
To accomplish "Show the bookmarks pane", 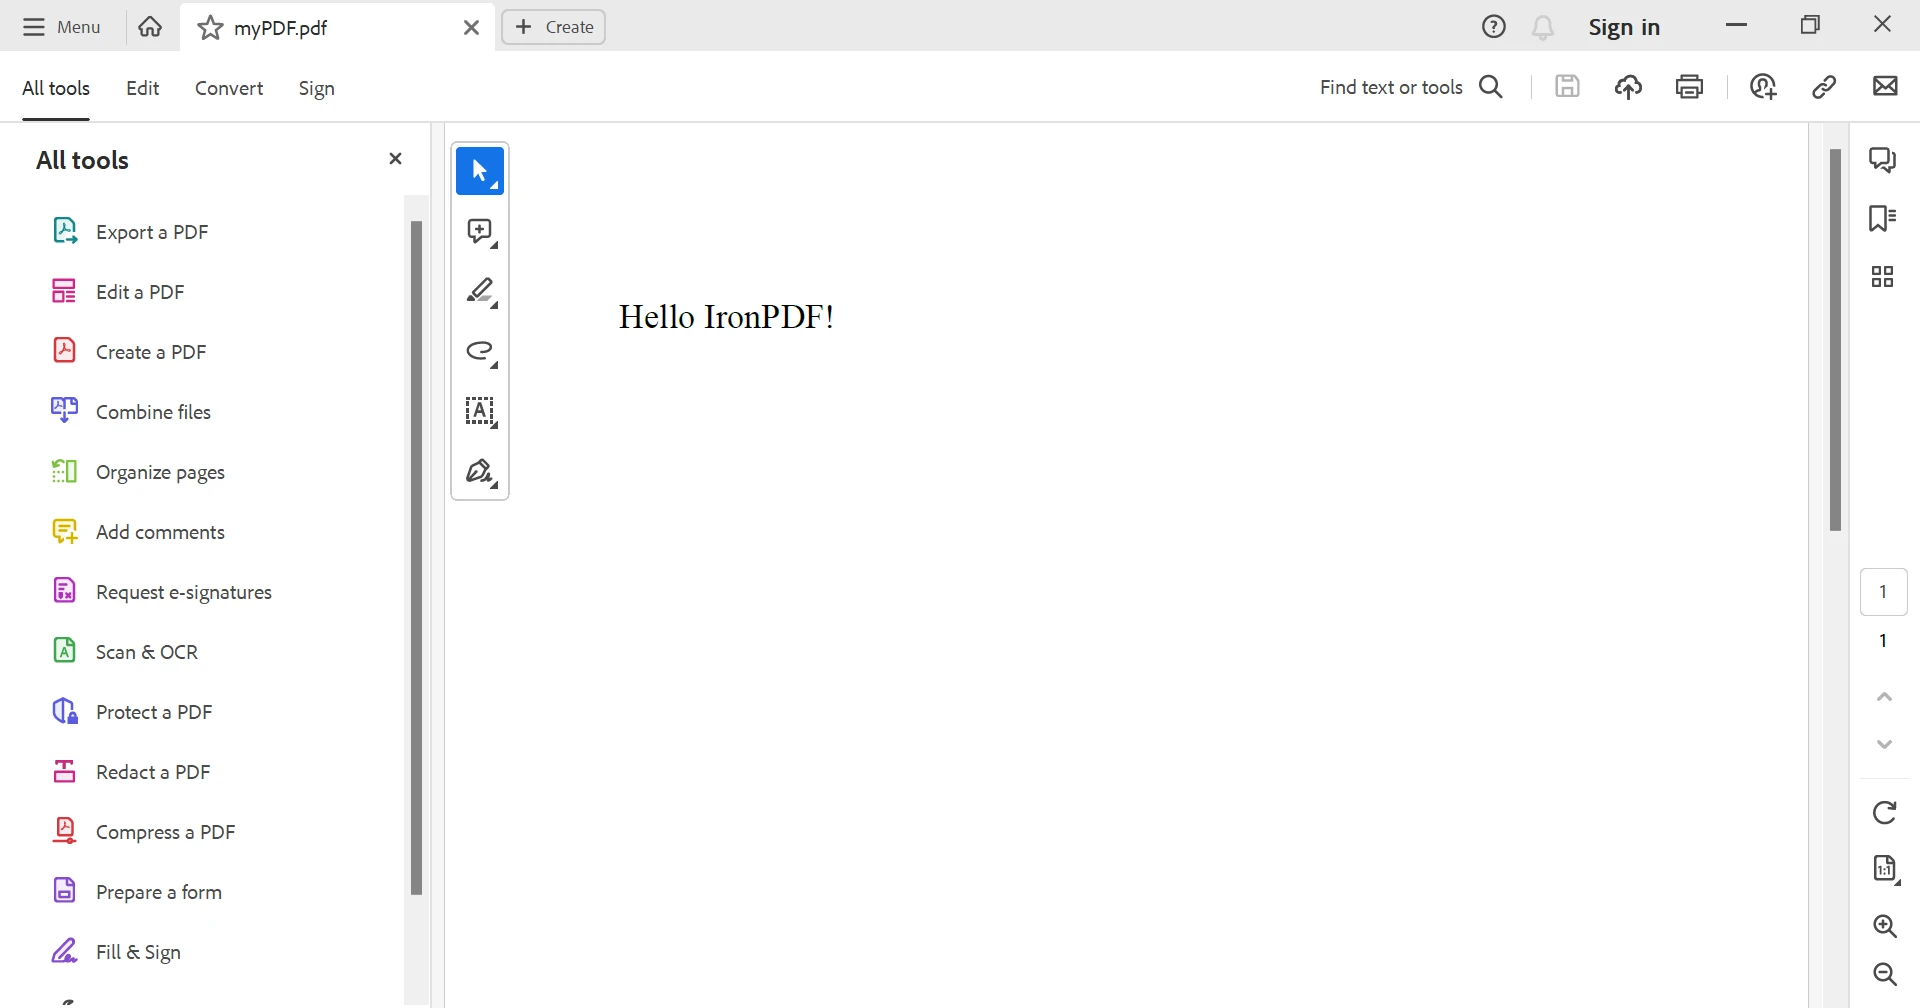I will 1883,218.
